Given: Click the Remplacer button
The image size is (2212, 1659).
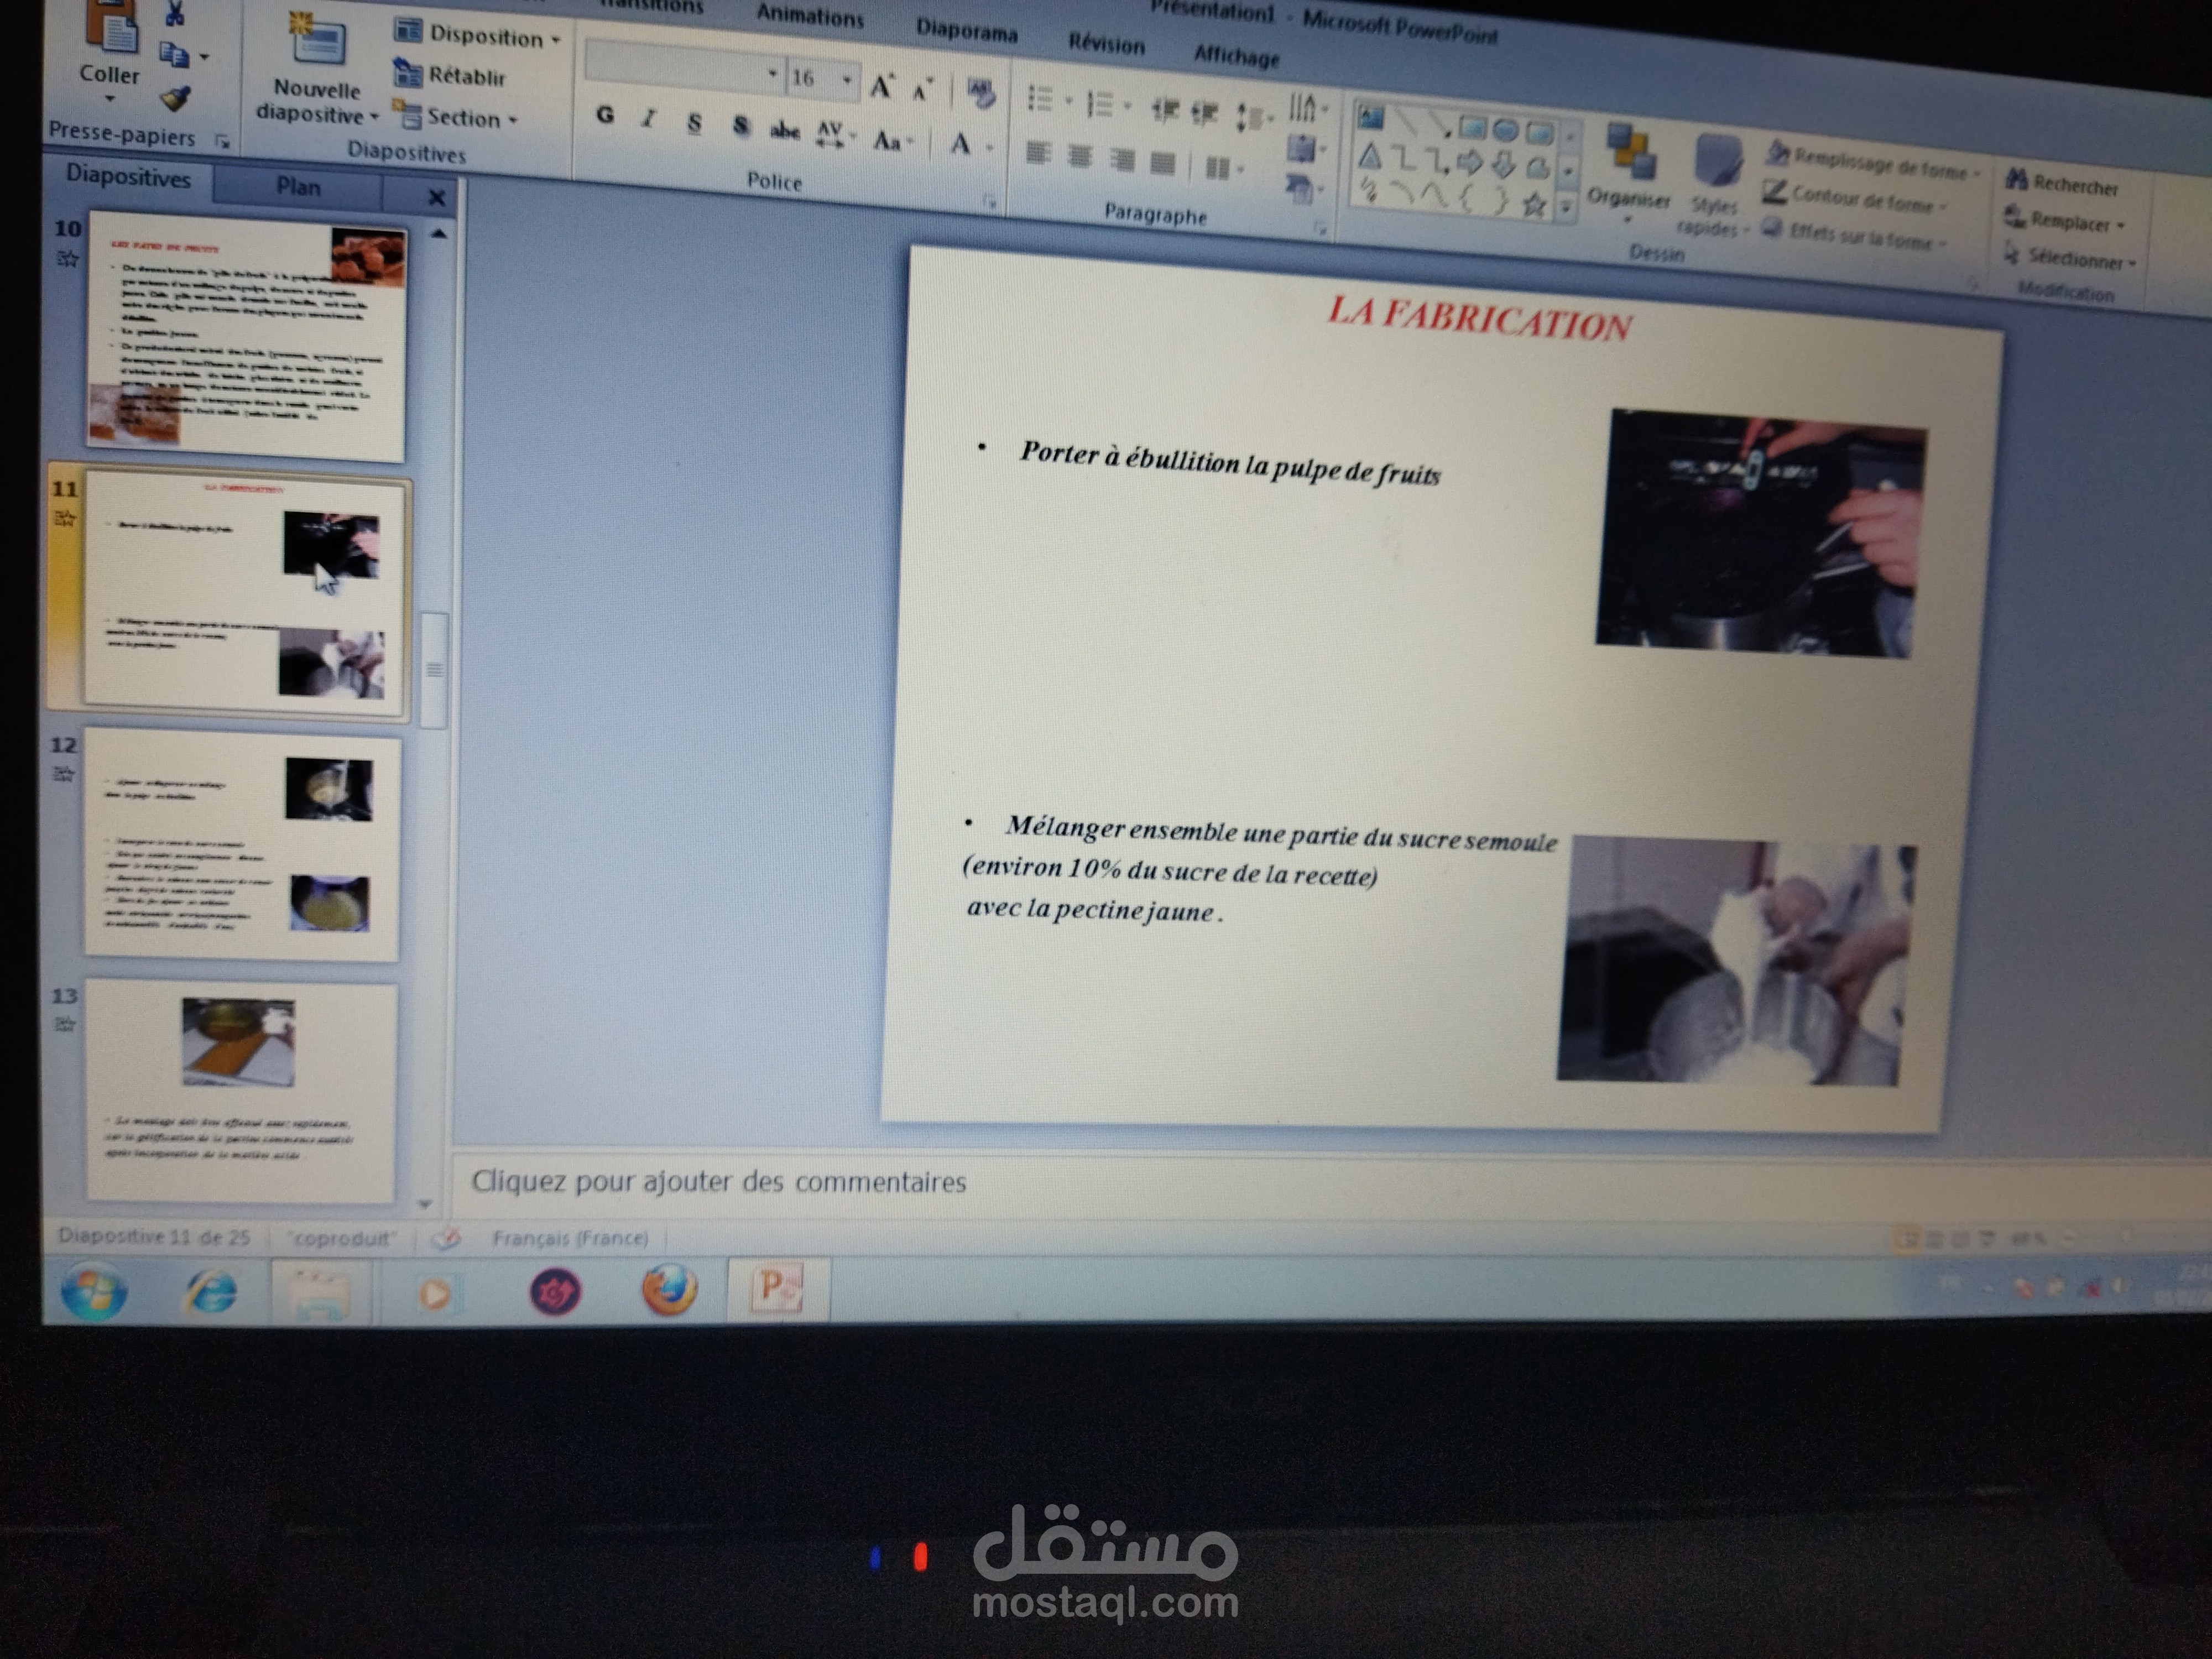Looking at the screenshot, I should click(2064, 220).
